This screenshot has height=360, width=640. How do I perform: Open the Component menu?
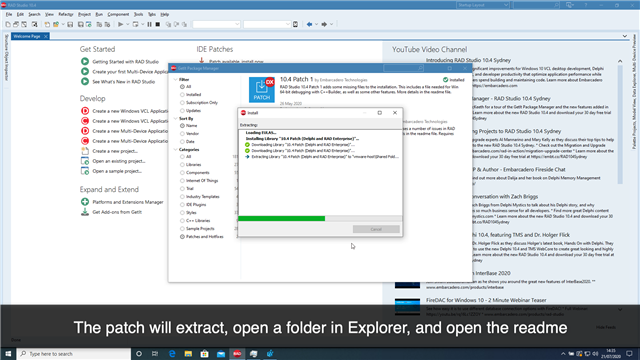tap(118, 14)
